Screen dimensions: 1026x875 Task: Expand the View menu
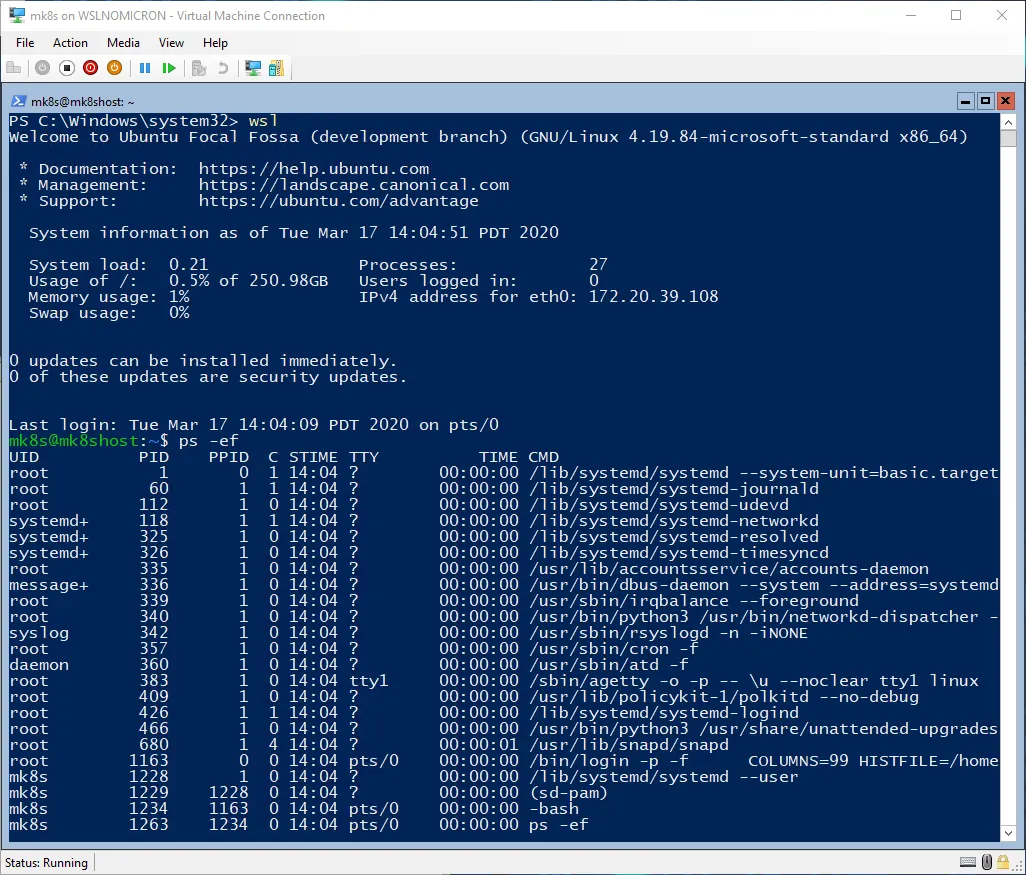171,43
